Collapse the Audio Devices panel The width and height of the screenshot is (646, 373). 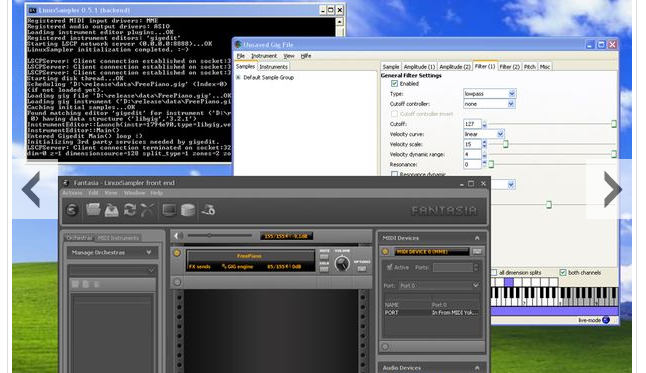point(477,368)
